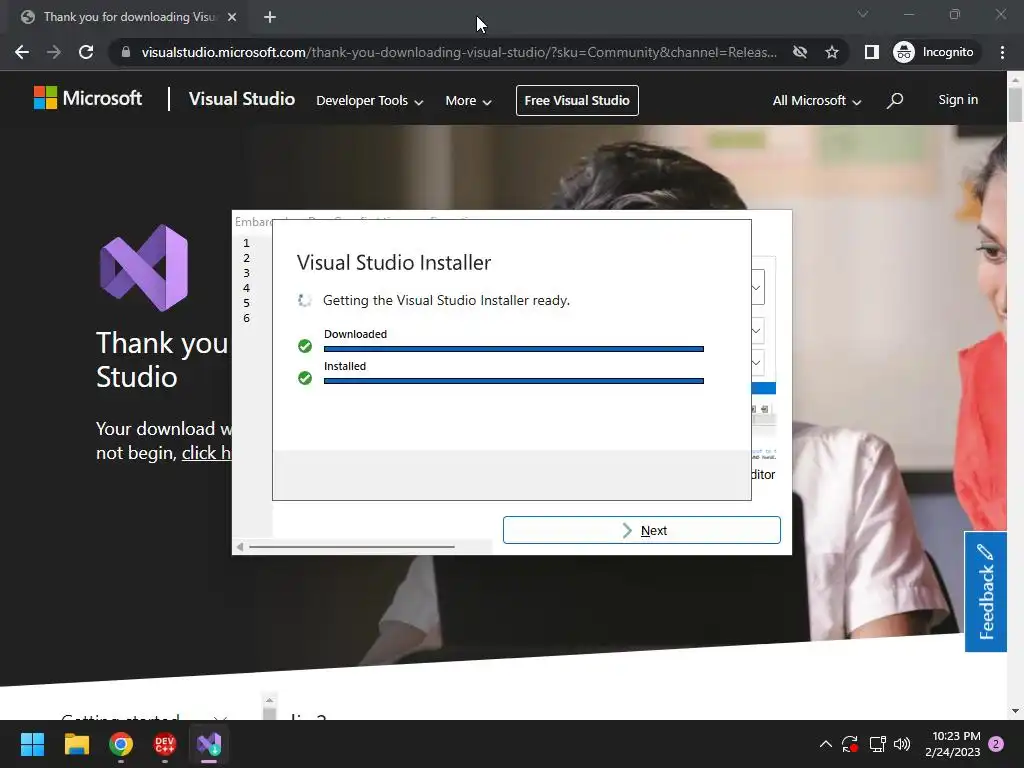The width and height of the screenshot is (1024, 768).
Task: Click the Installed progress bar
Action: tap(513, 381)
